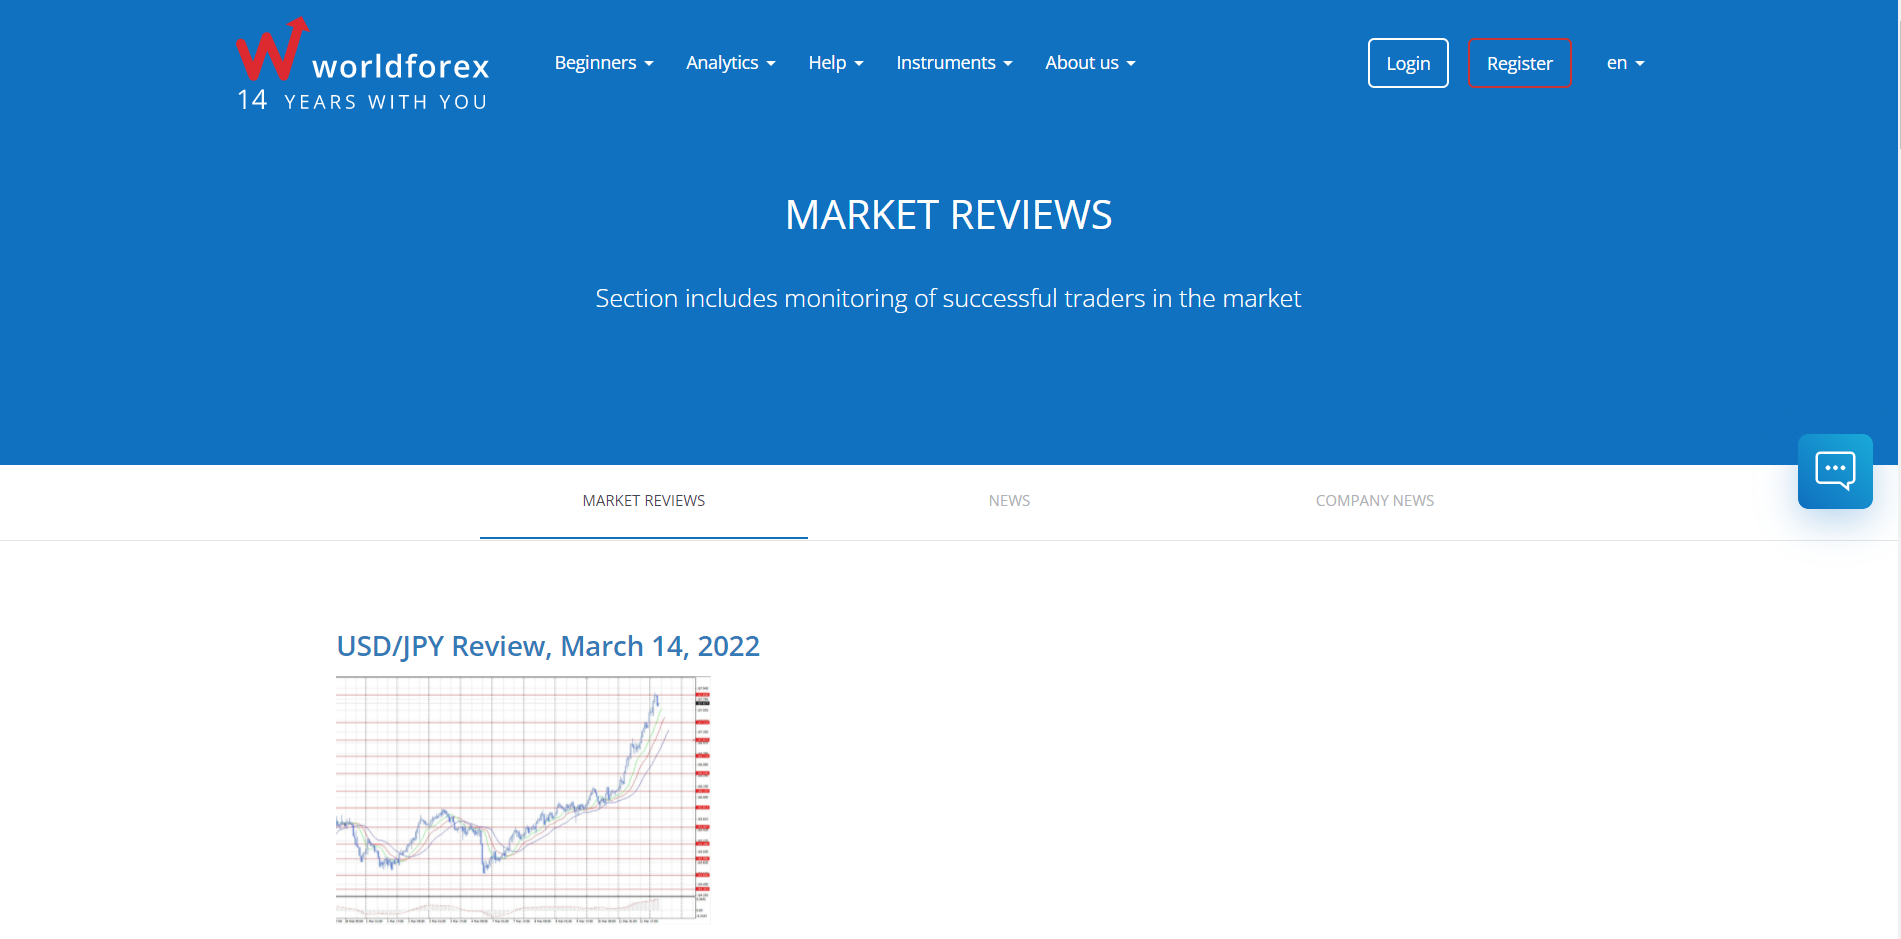
Task: Switch to the News tab
Action: click(1009, 501)
